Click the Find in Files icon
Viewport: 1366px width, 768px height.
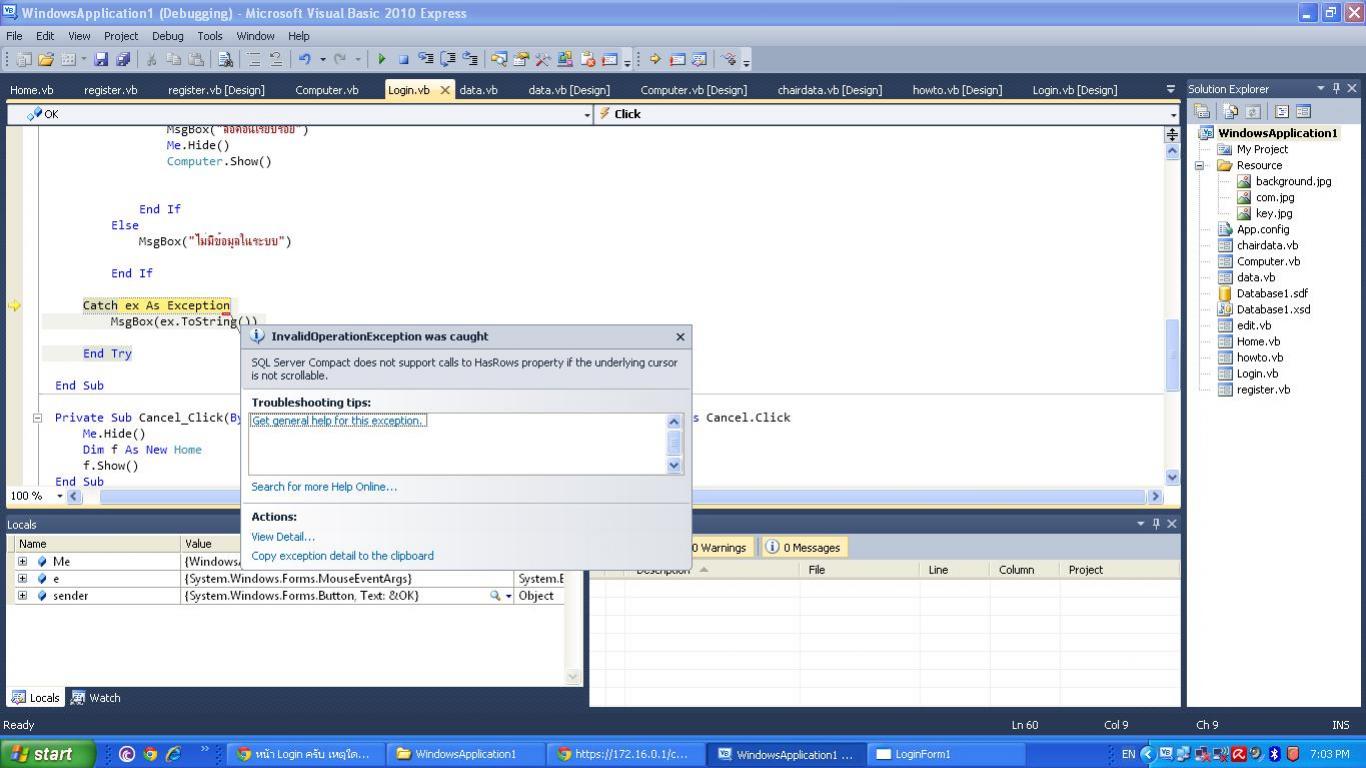(226, 59)
